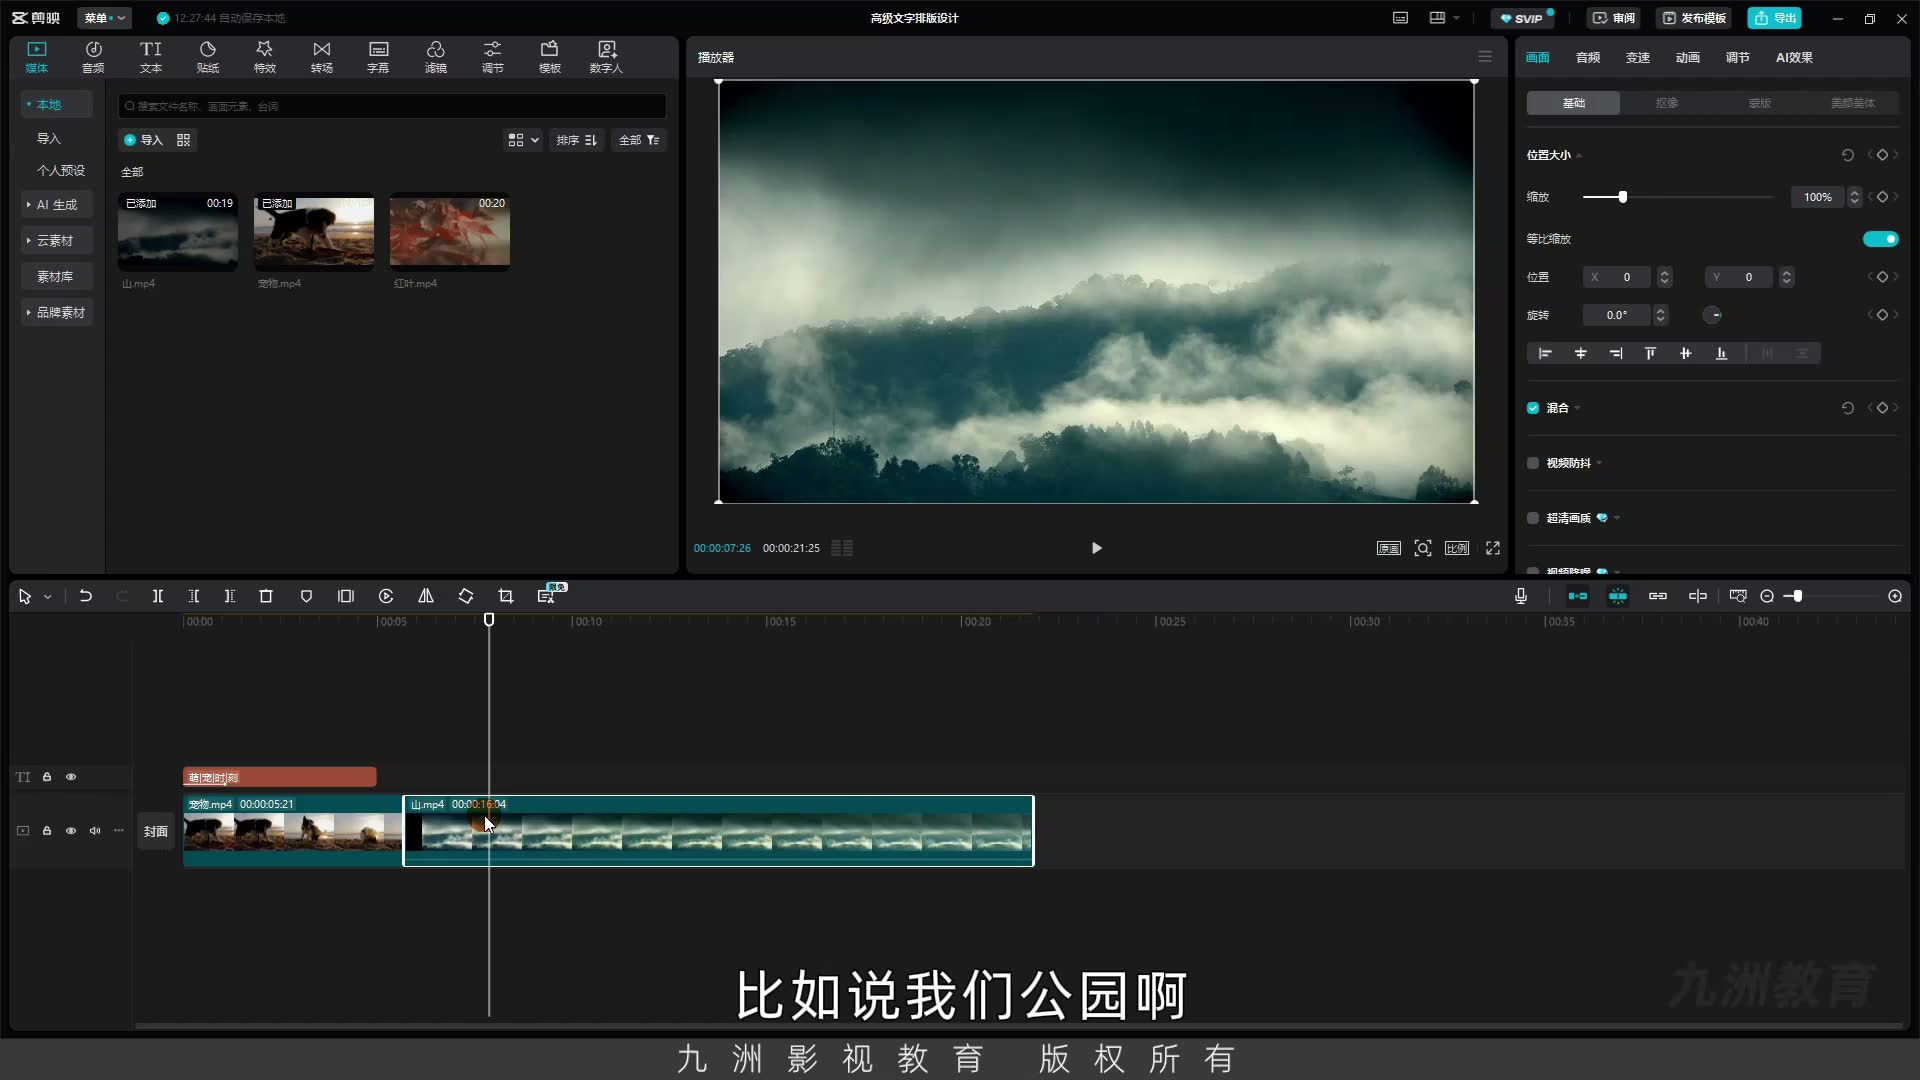Click the player fullscreen icon
This screenshot has height=1080, width=1920.
coord(1493,548)
